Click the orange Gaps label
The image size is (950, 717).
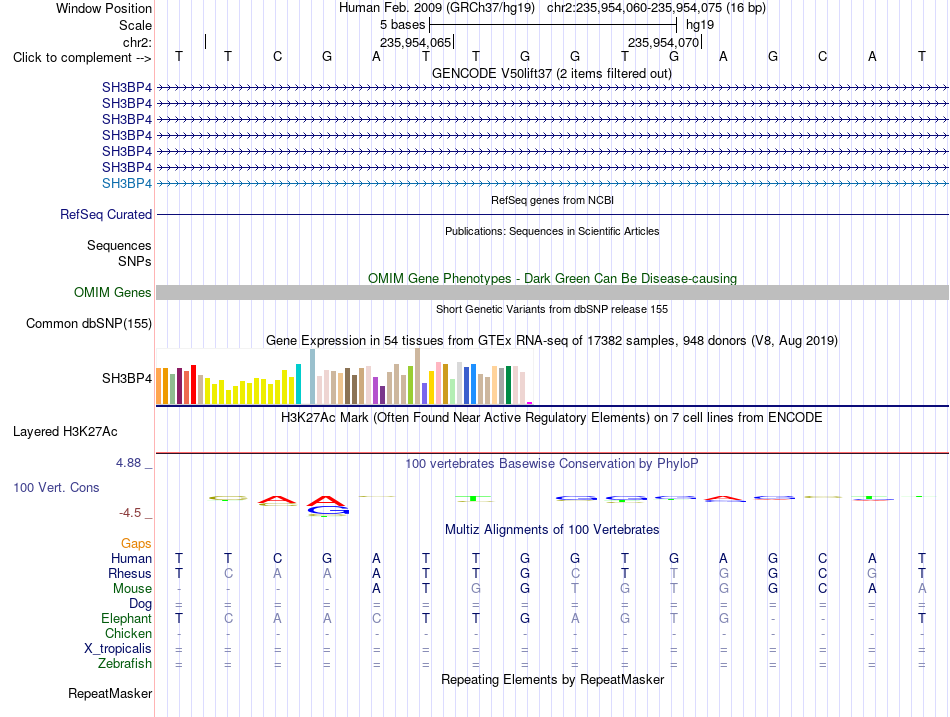(x=136, y=544)
